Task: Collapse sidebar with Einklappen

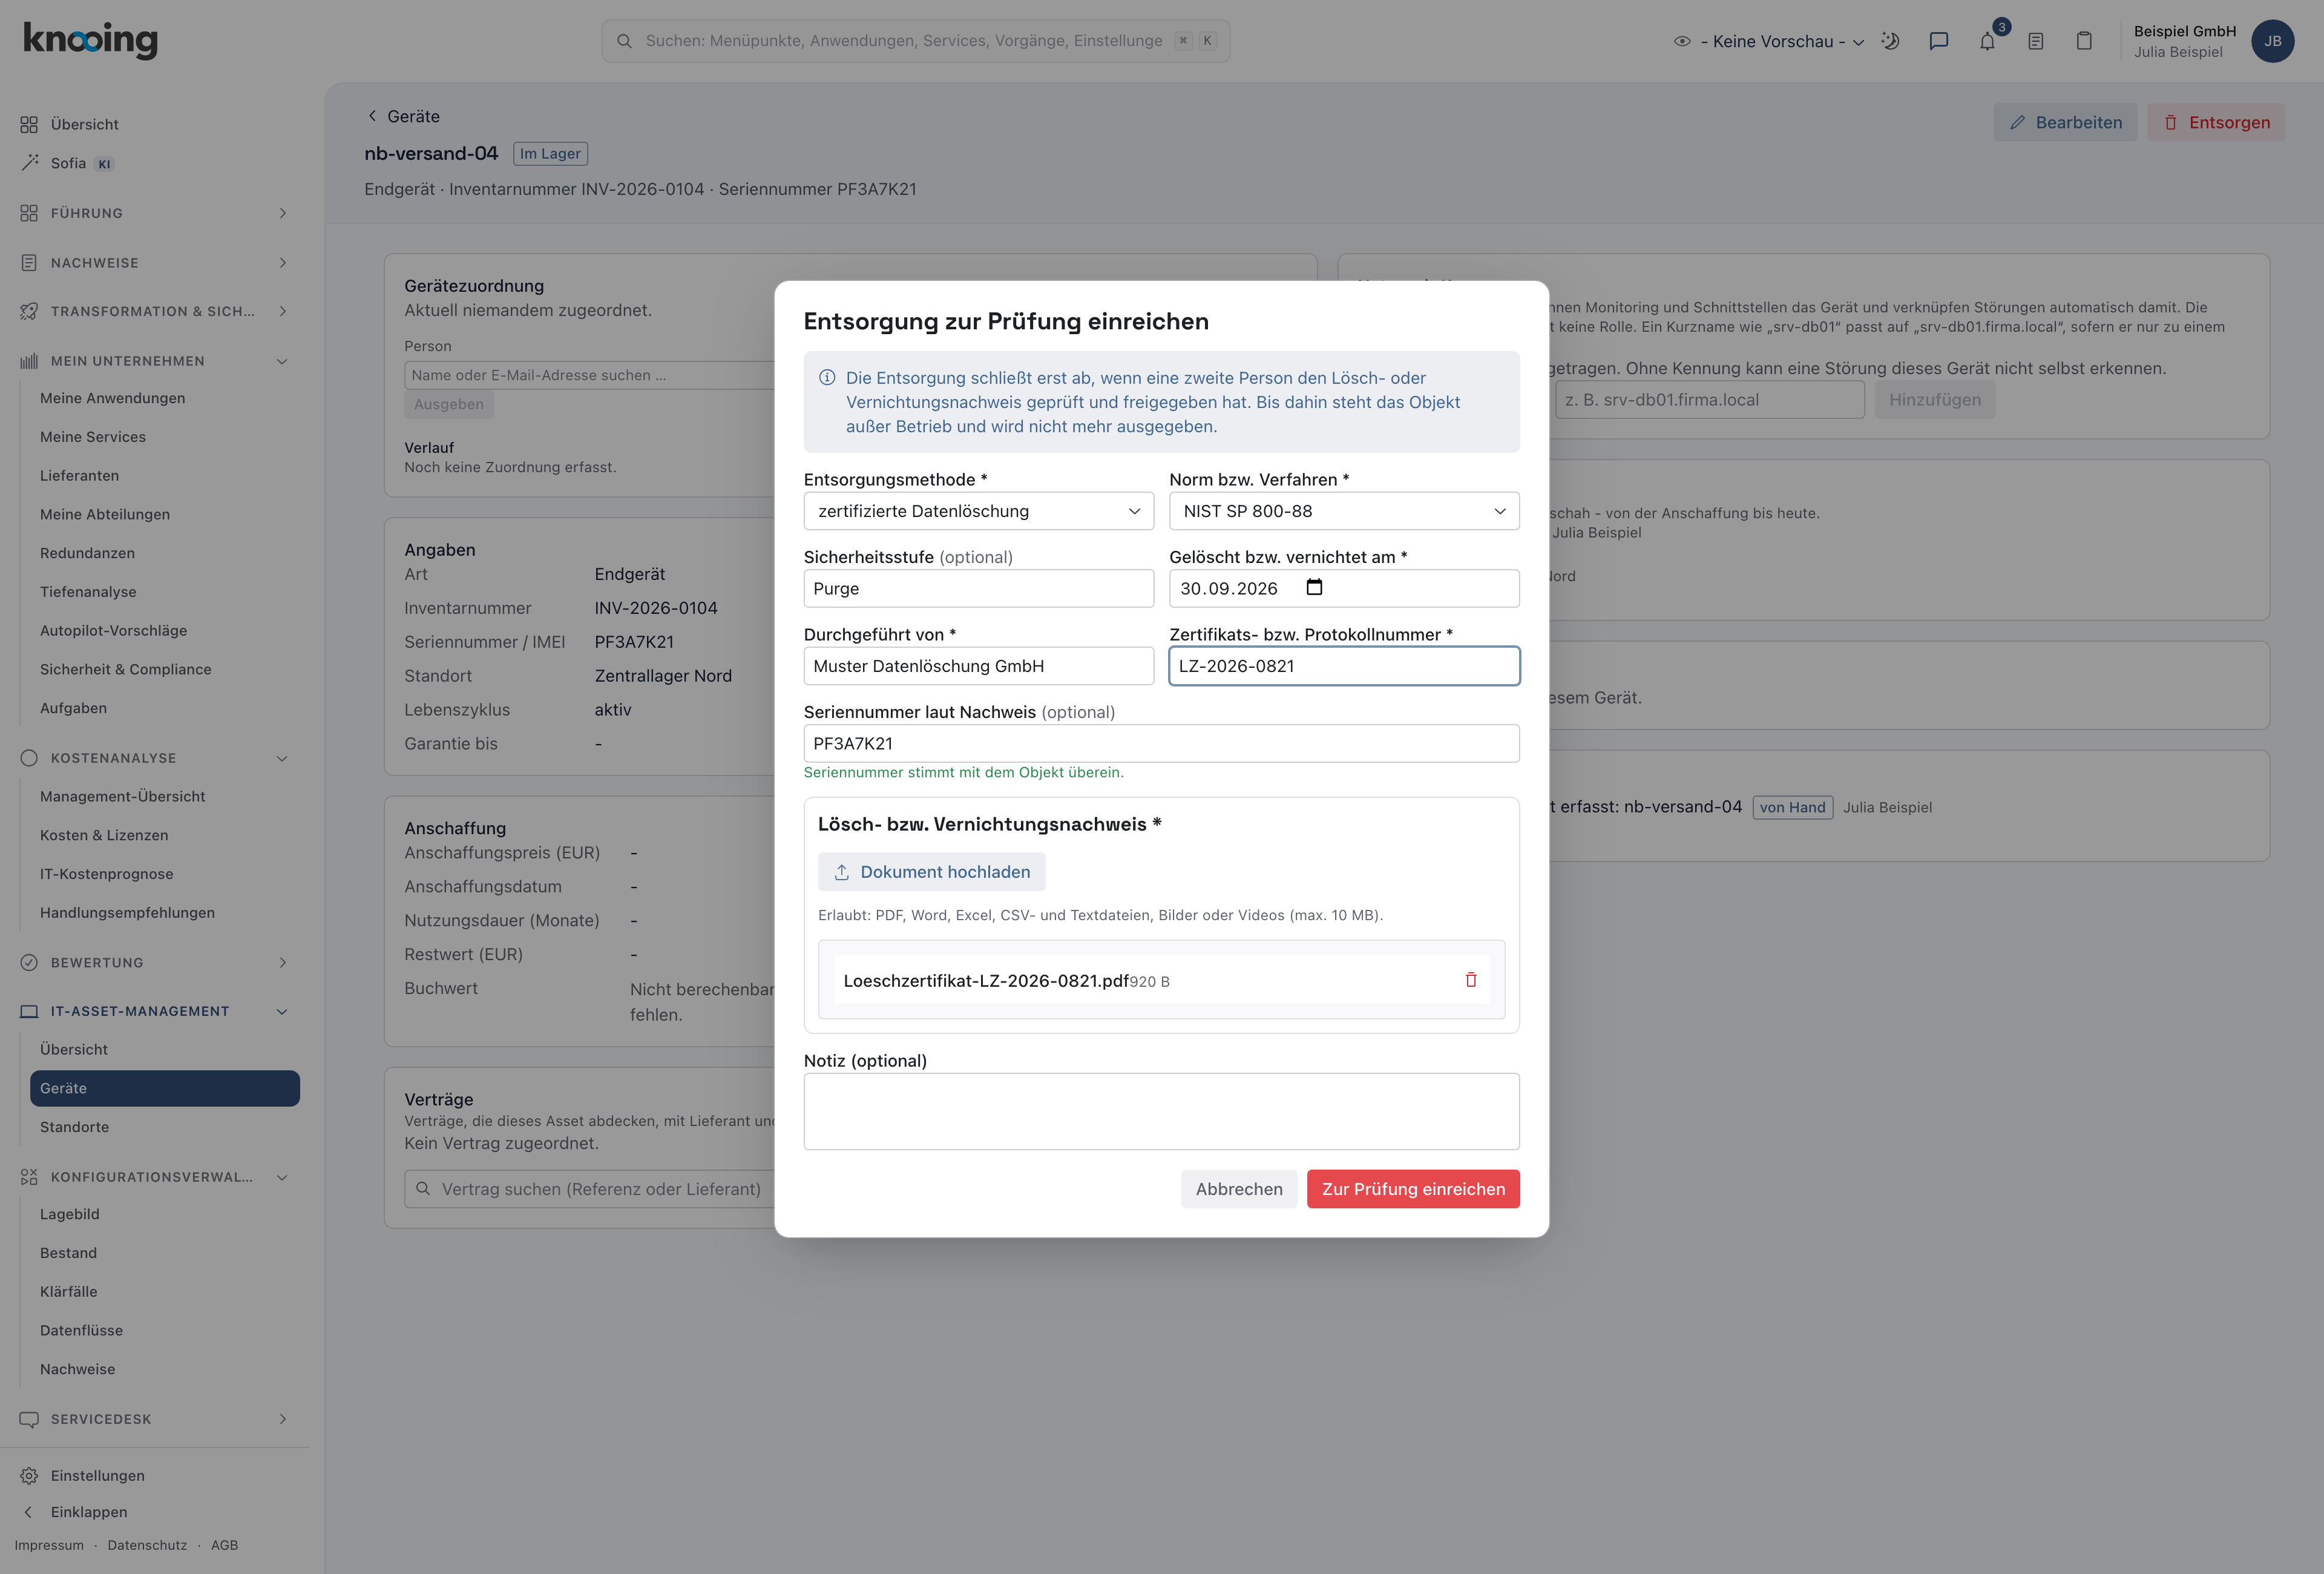Action: (x=74, y=1512)
